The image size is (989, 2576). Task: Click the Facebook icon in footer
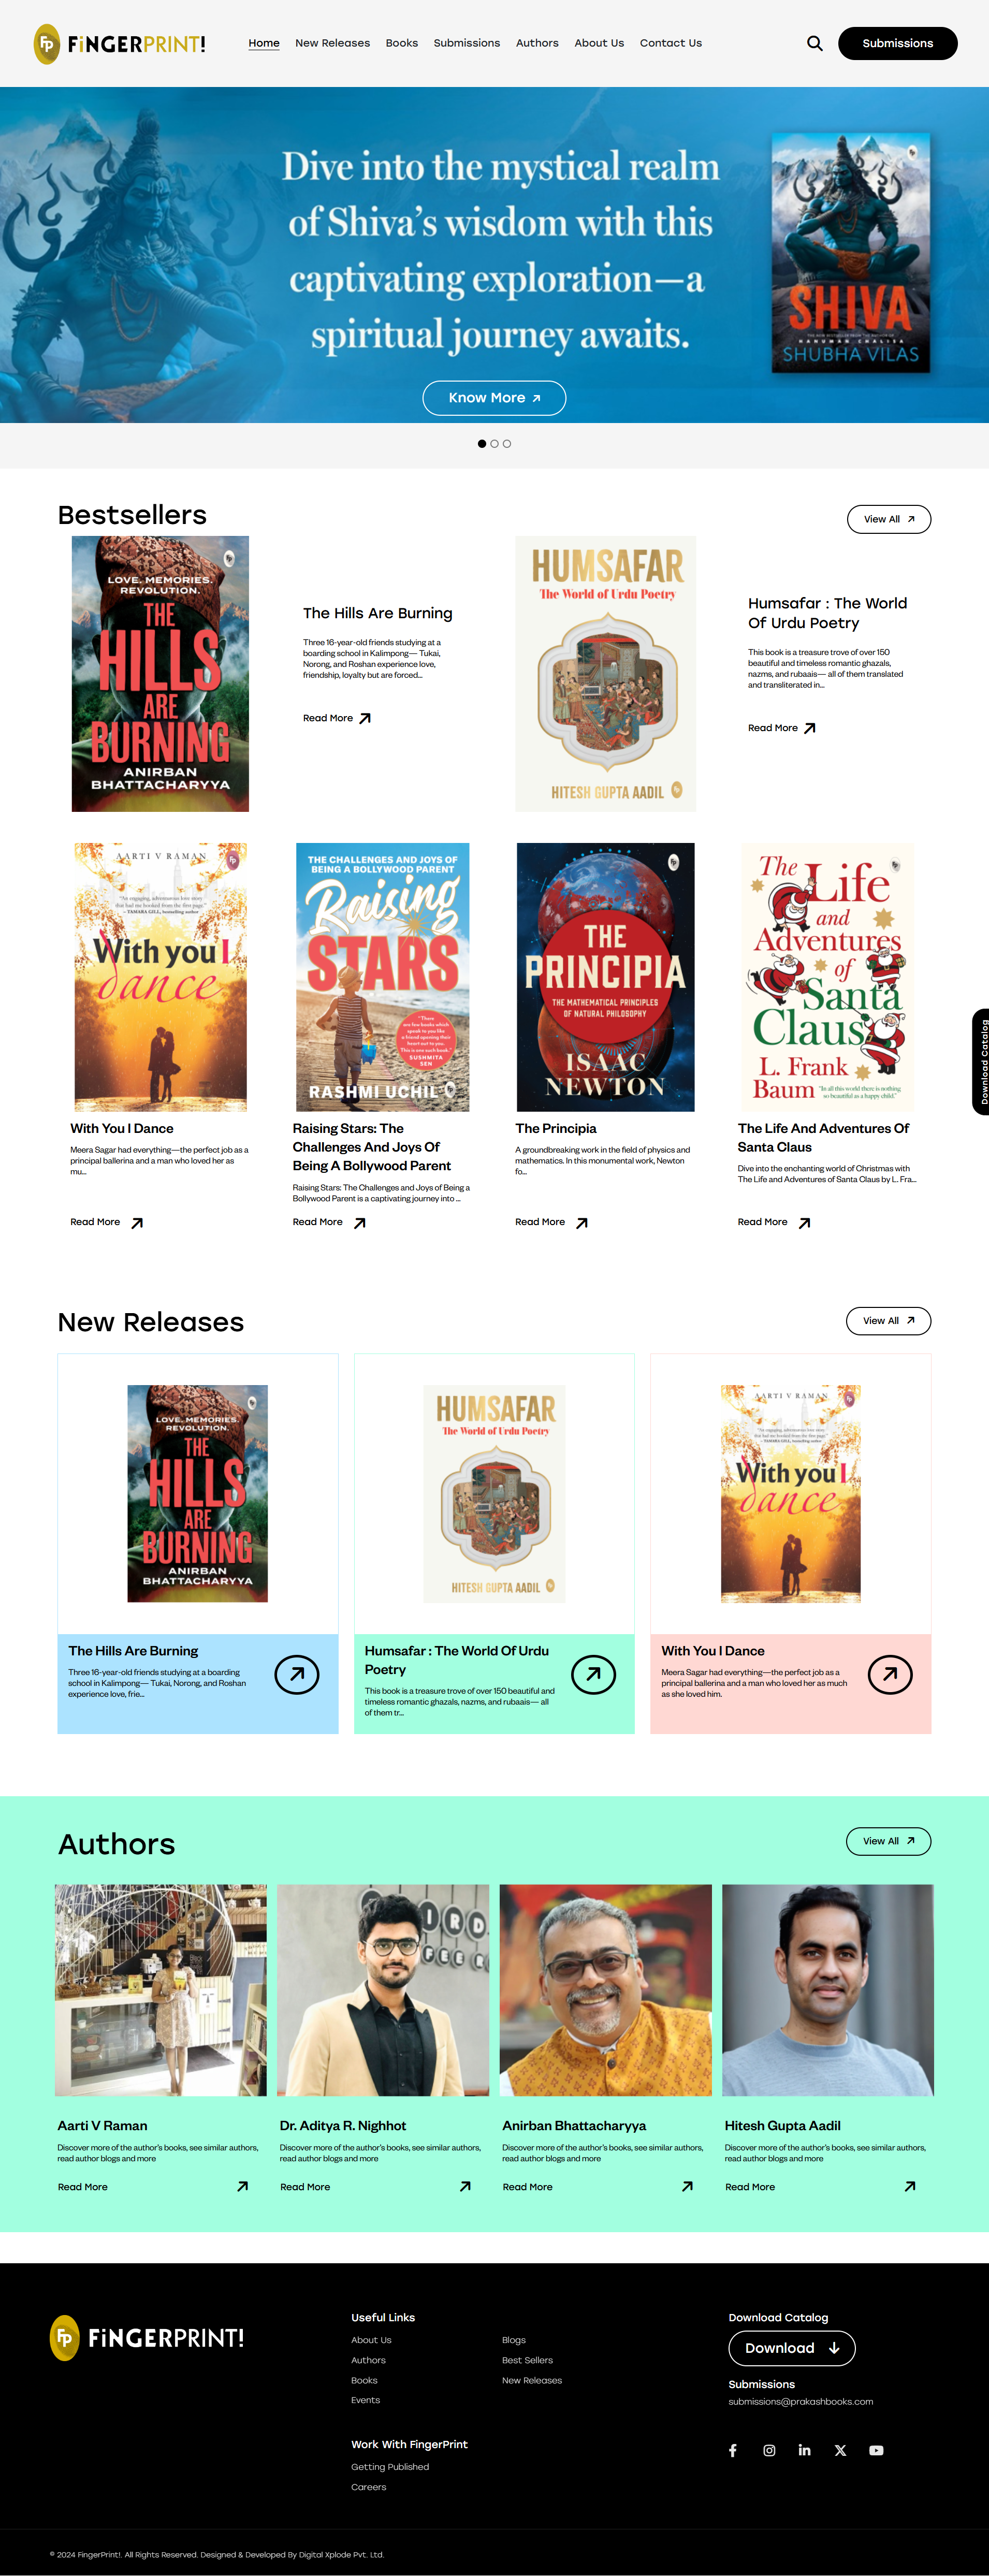[733, 2450]
